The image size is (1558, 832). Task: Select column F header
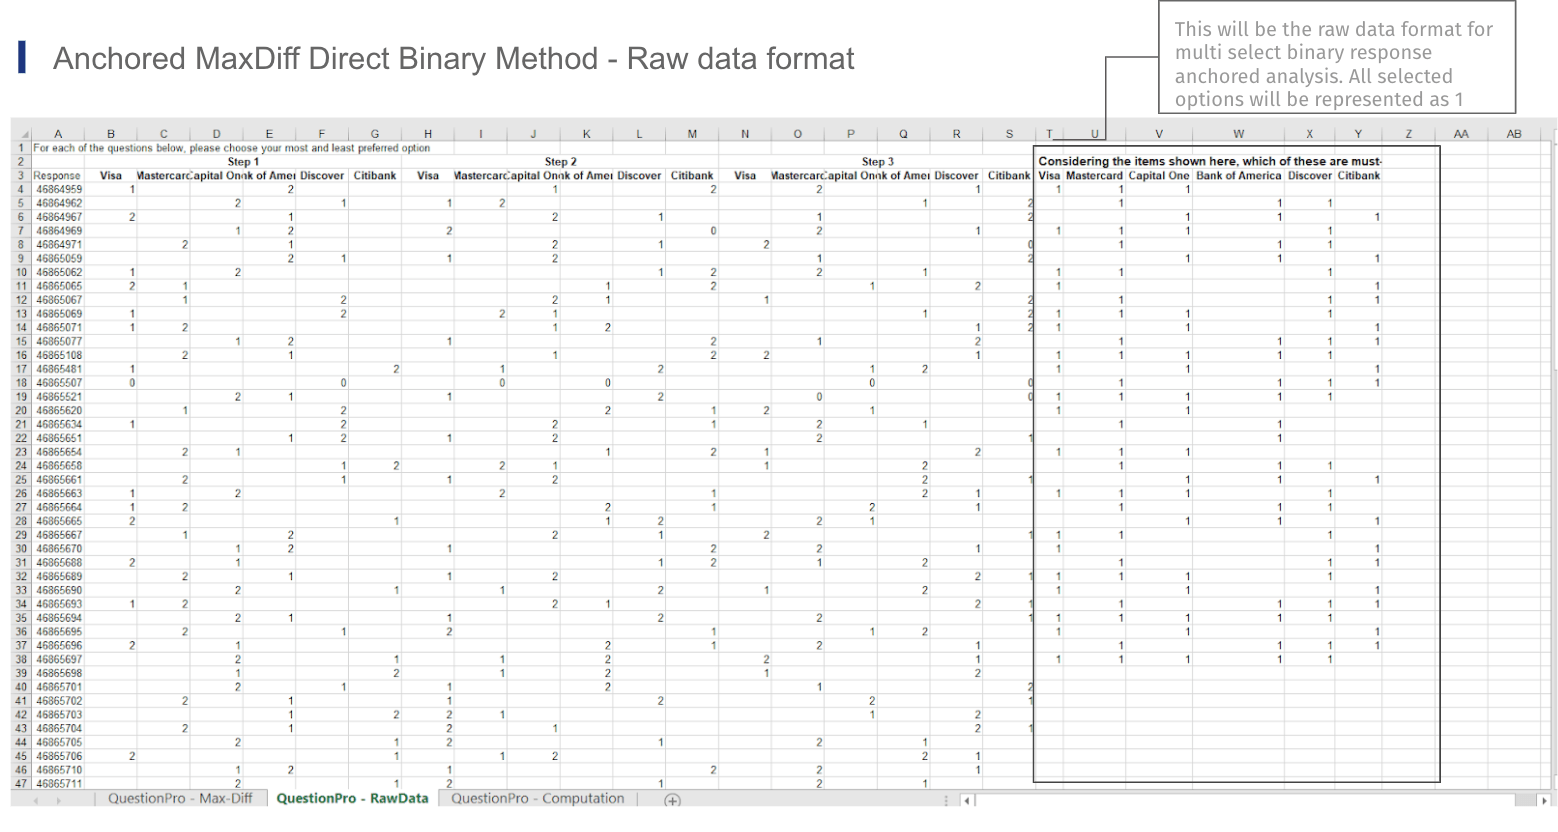pos(322,134)
